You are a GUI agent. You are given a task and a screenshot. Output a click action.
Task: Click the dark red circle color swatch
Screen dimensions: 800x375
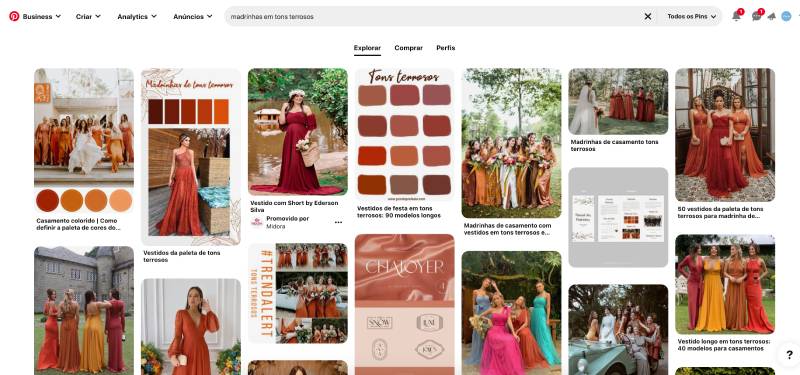(x=47, y=201)
